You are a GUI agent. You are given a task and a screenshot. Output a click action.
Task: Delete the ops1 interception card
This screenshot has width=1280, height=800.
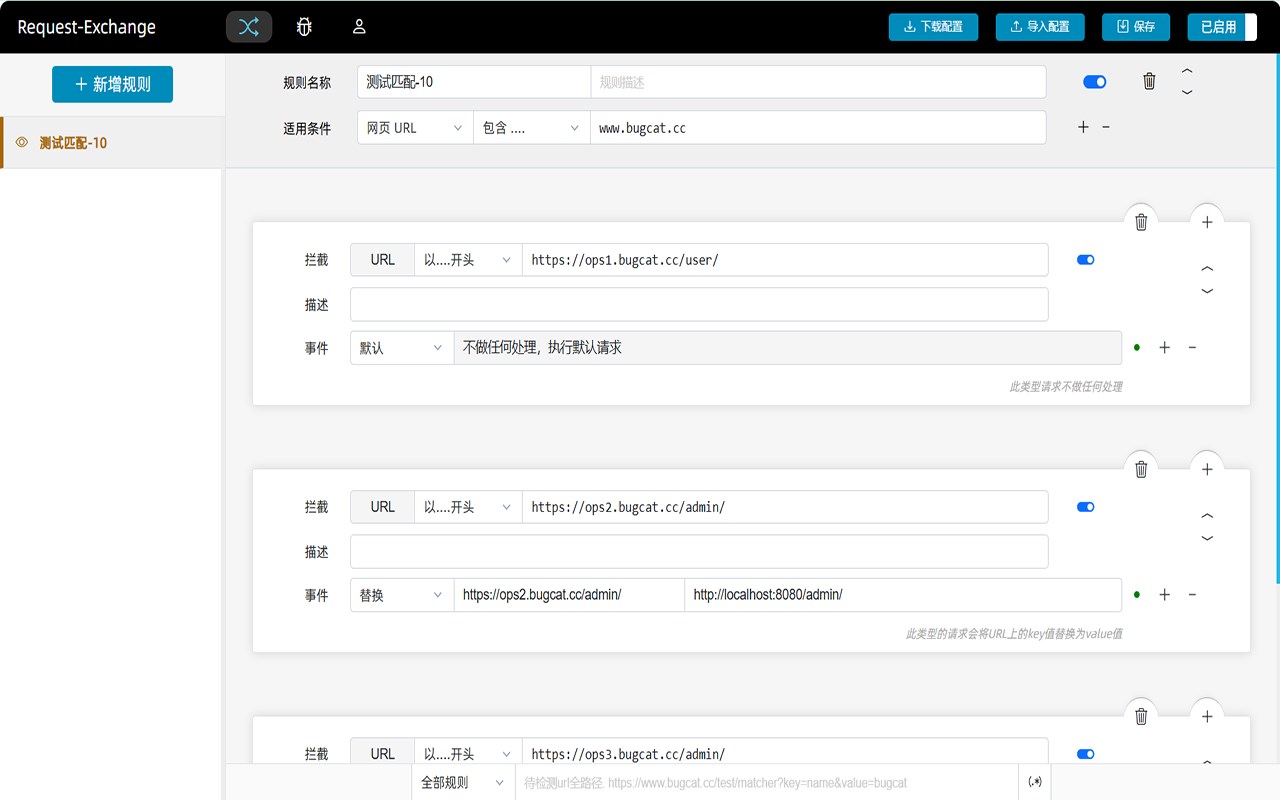pyautogui.click(x=1141, y=222)
